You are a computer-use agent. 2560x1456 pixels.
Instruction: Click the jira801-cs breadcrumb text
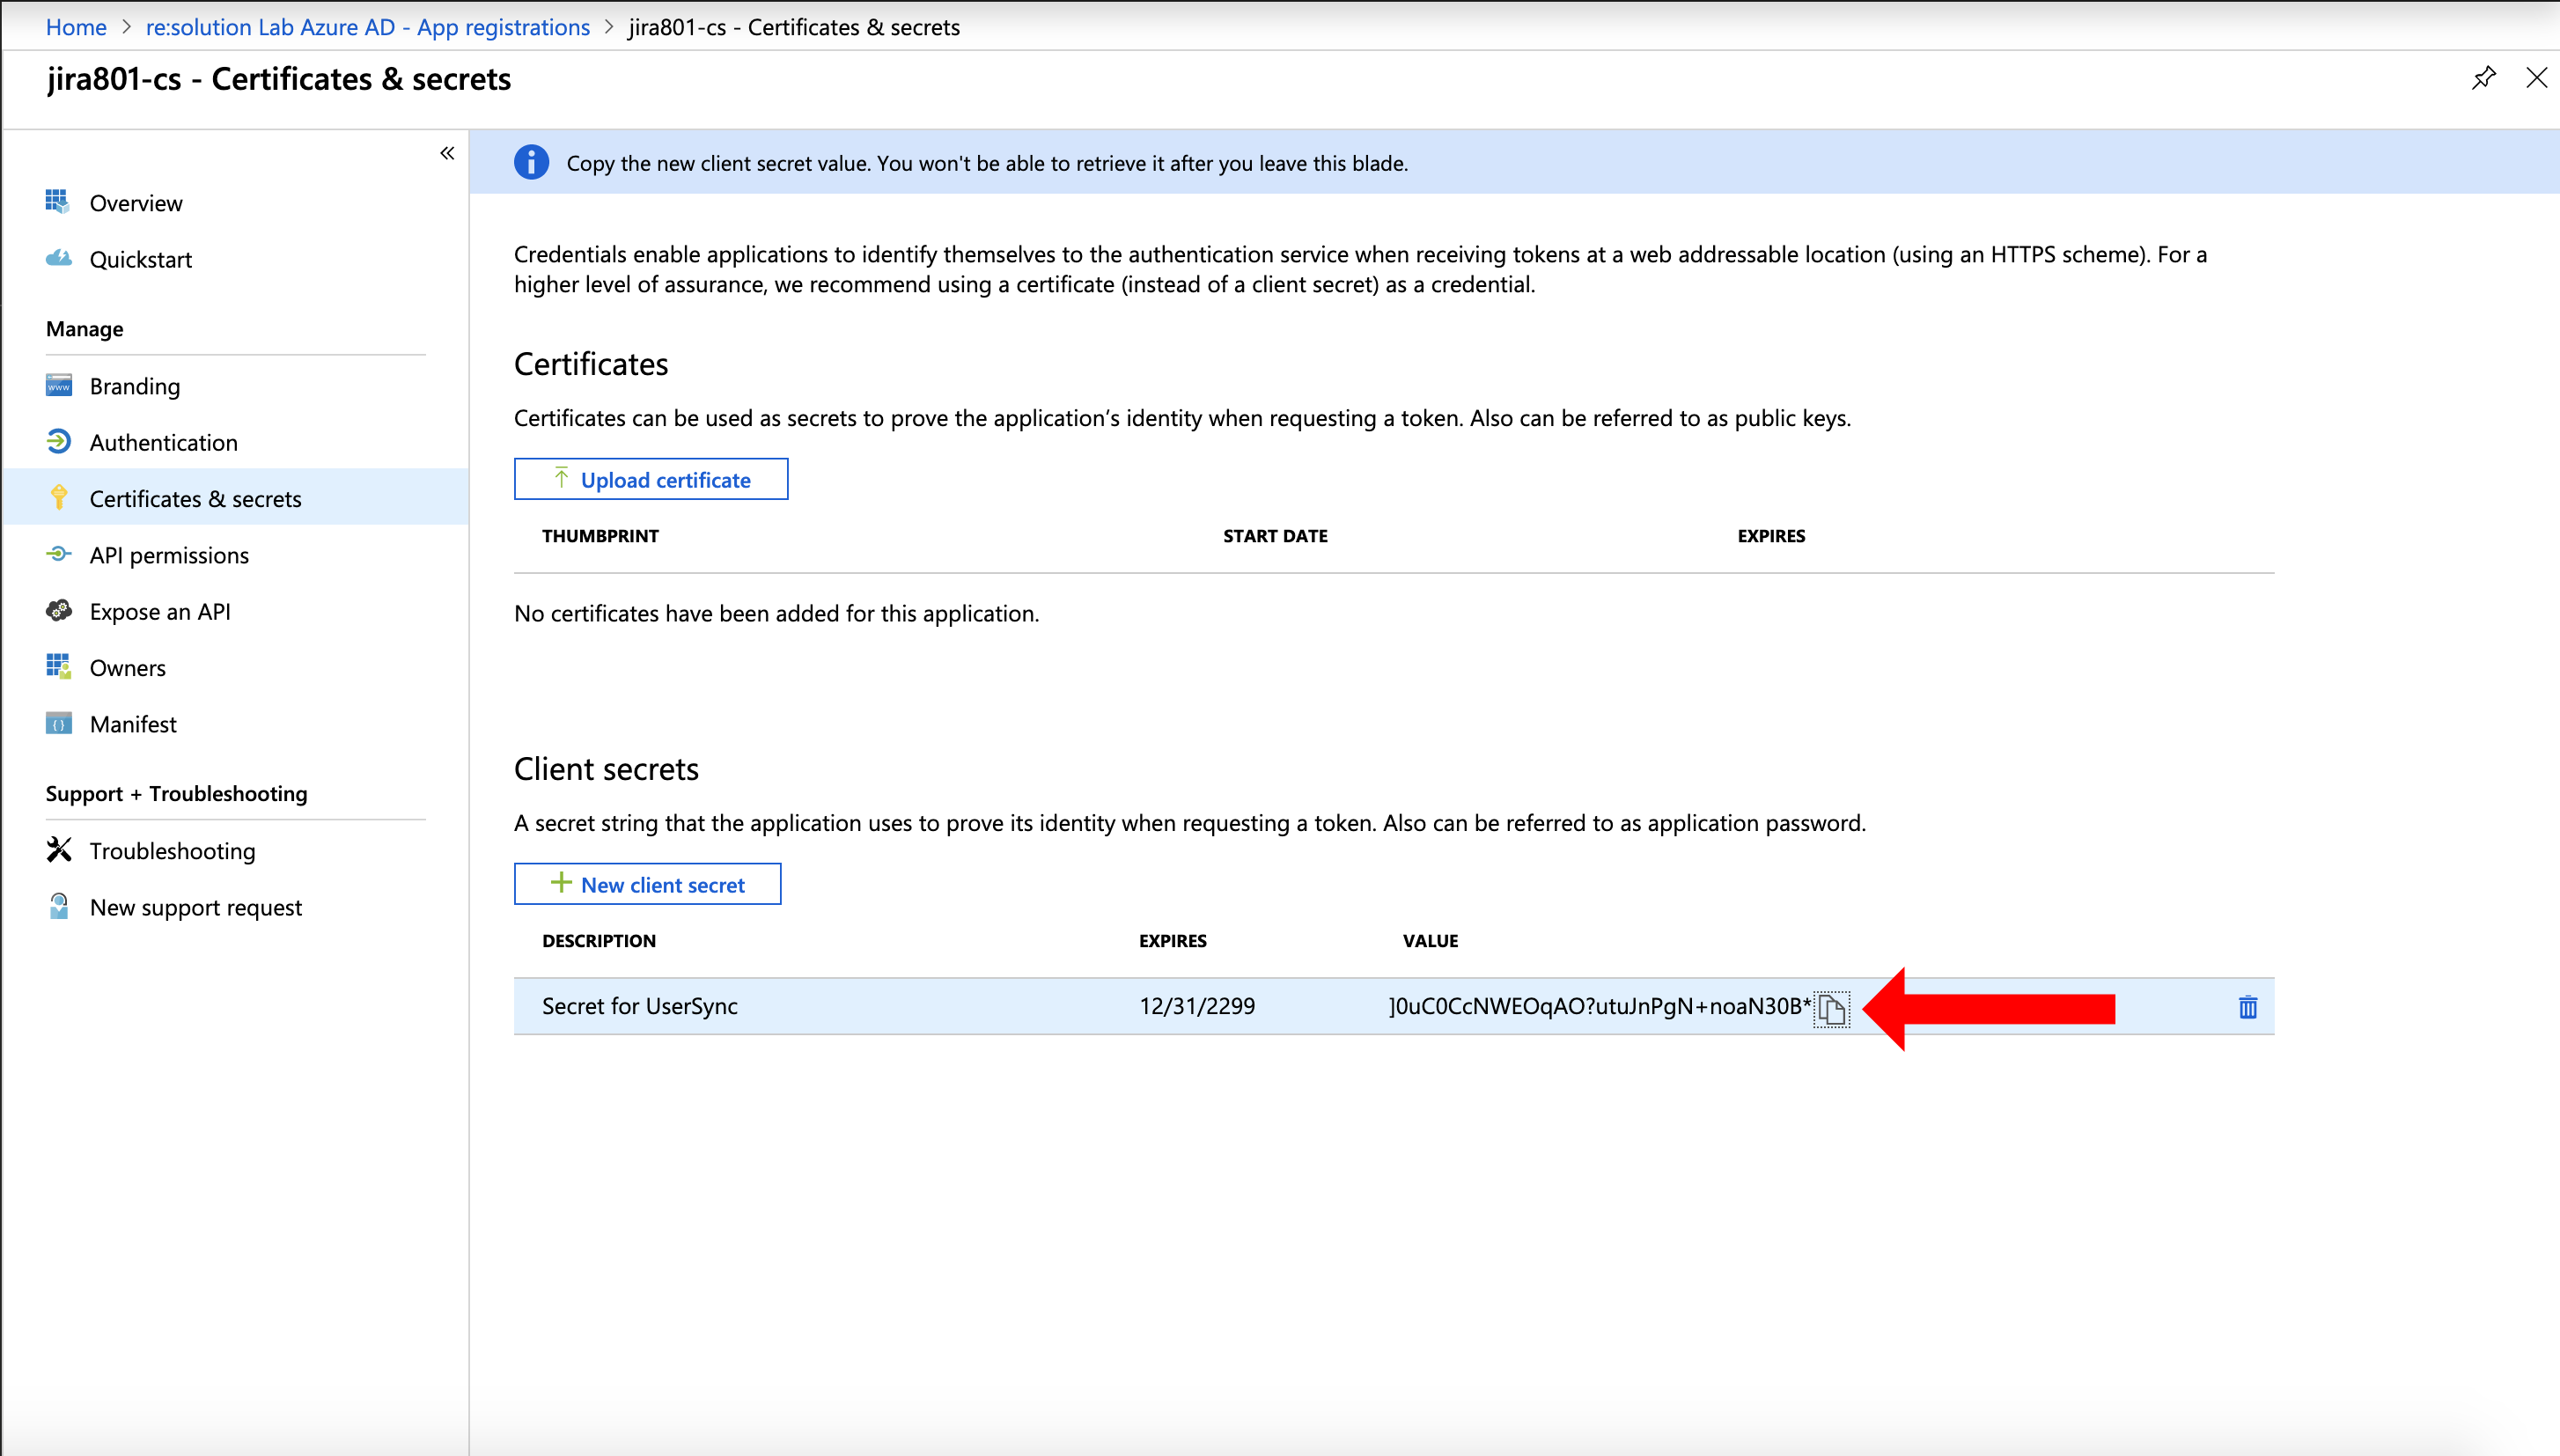click(x=794, y=27)
